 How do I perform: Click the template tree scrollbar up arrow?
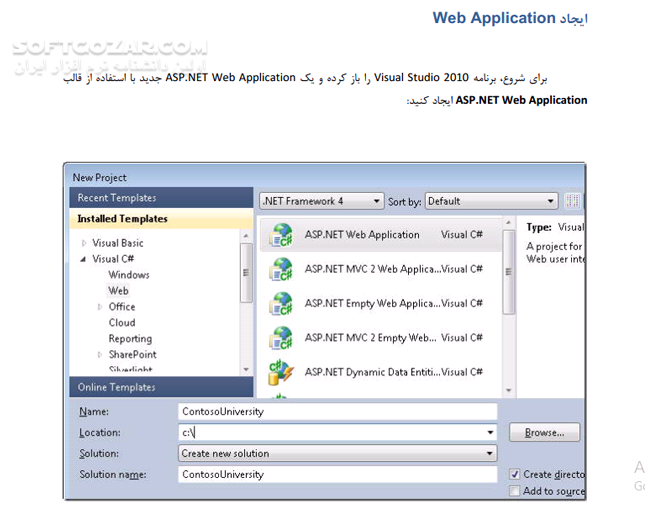246,236
